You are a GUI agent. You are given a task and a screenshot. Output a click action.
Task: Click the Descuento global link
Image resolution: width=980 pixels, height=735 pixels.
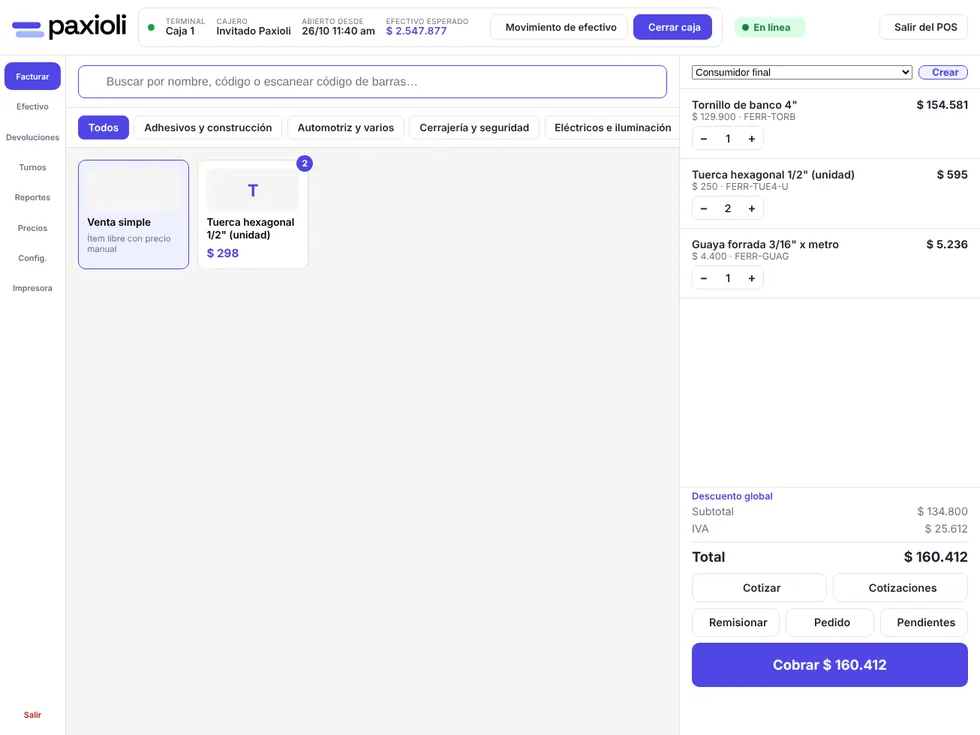click(732, 496)
